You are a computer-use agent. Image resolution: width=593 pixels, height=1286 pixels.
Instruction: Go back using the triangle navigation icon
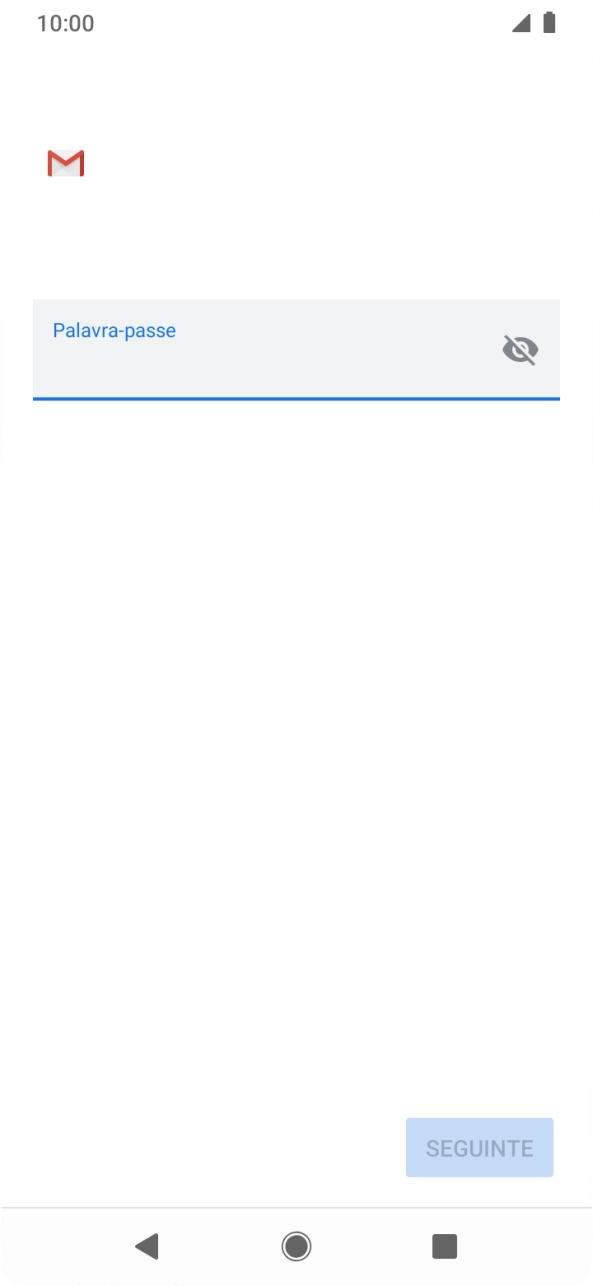click(147, 1246)
